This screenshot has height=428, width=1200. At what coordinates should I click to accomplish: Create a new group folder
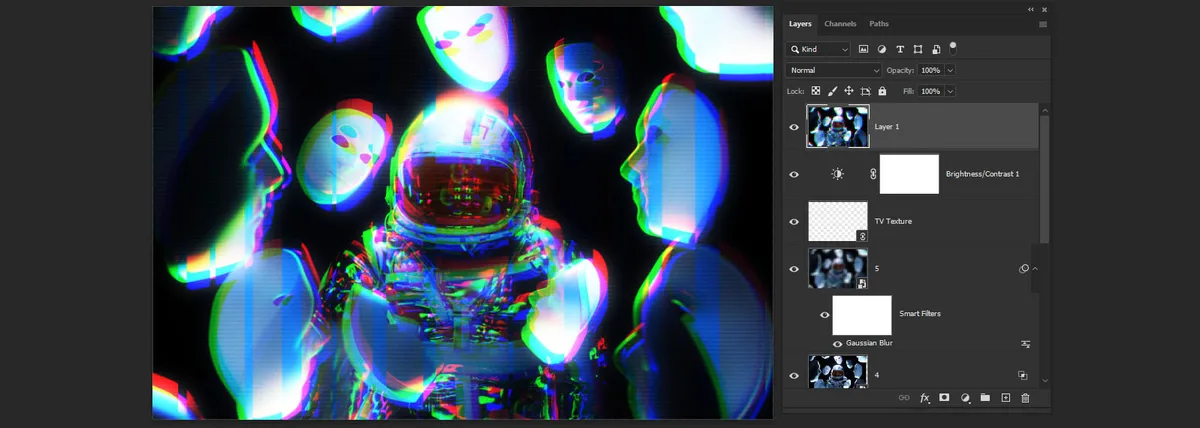(x=985, y=398)
